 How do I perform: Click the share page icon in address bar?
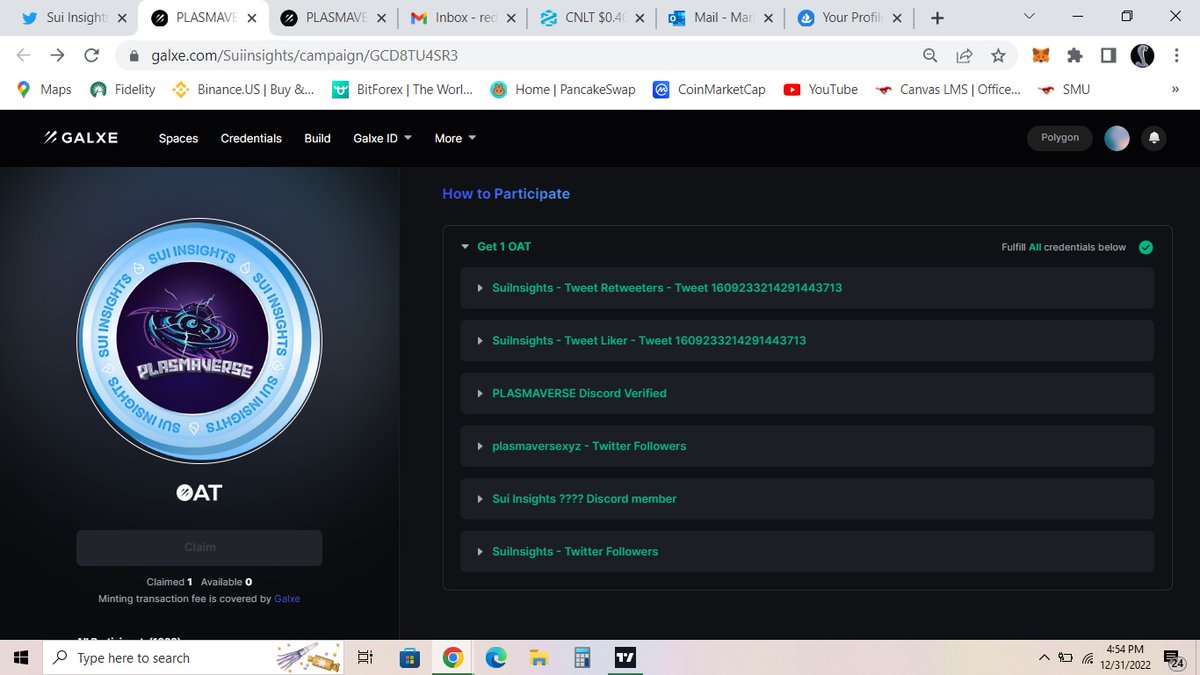[964, 56]
